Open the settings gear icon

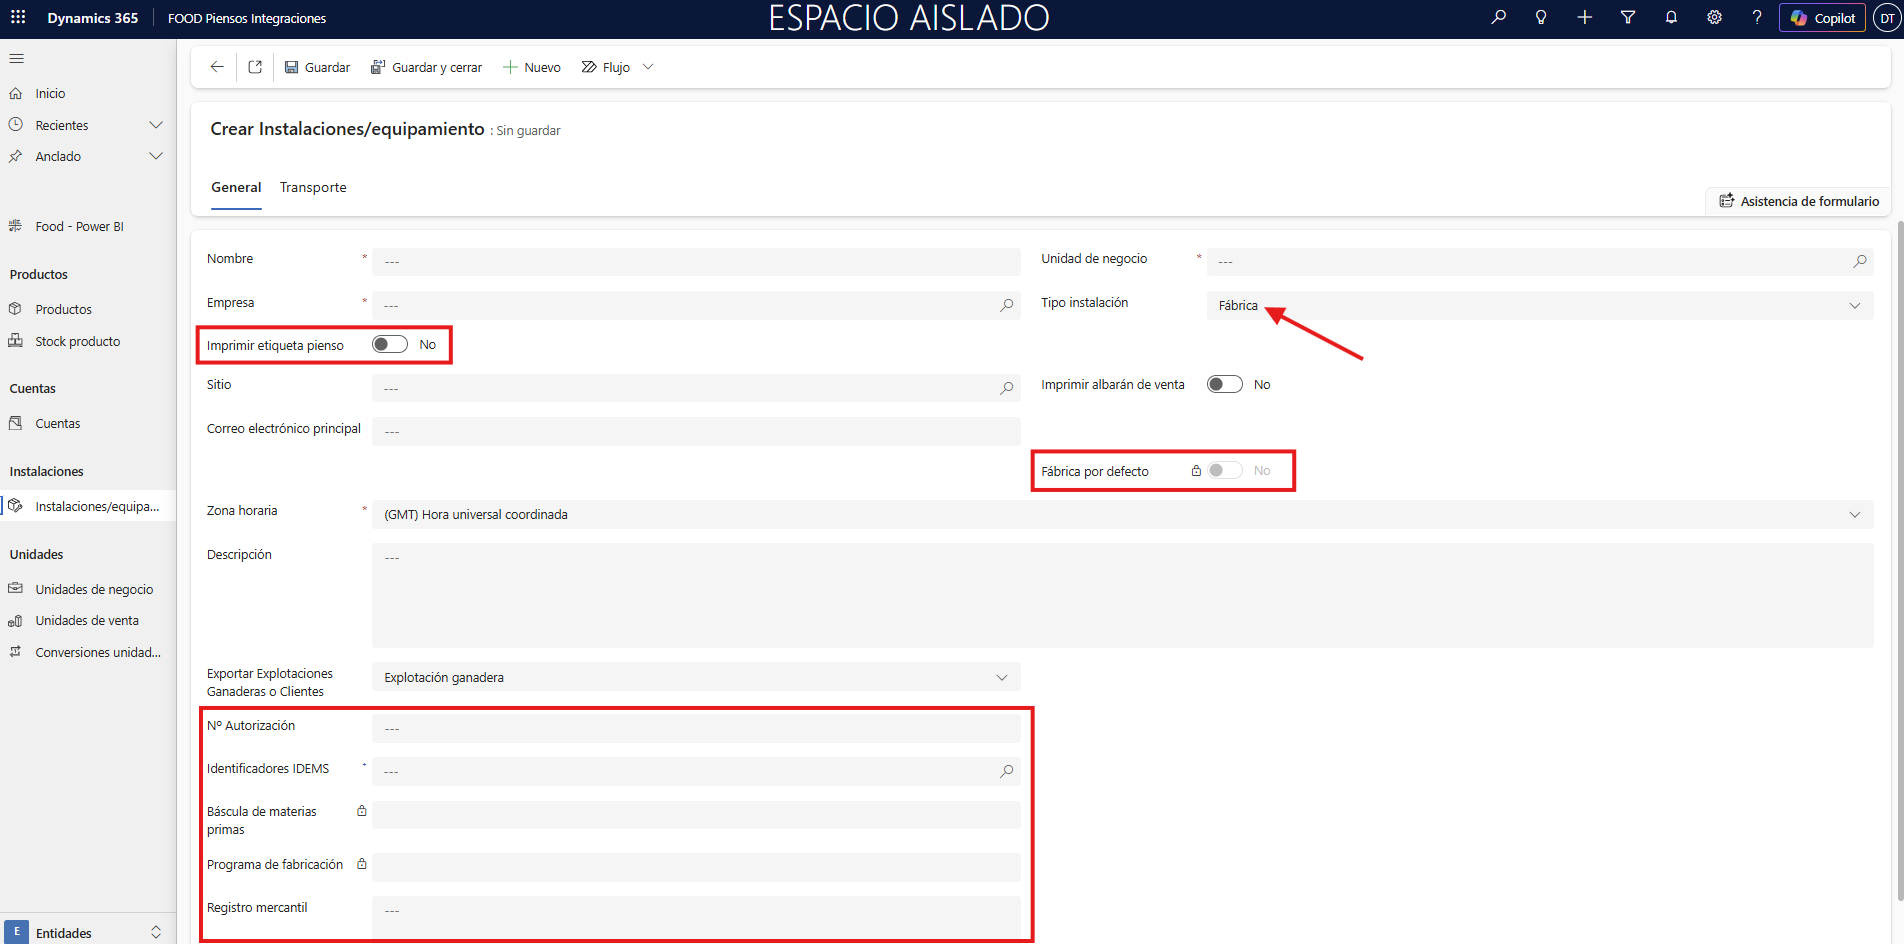1714,17
